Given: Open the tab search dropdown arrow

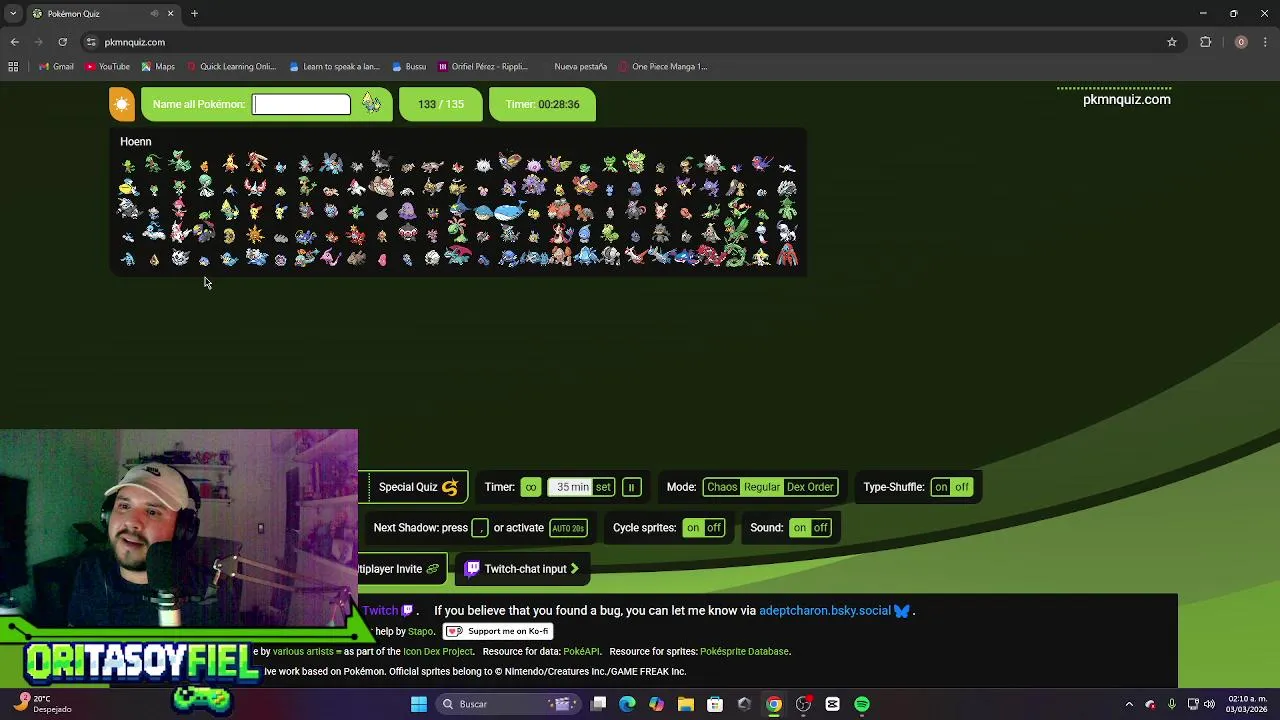Looking at the screenshot, I should pos(13,14).
